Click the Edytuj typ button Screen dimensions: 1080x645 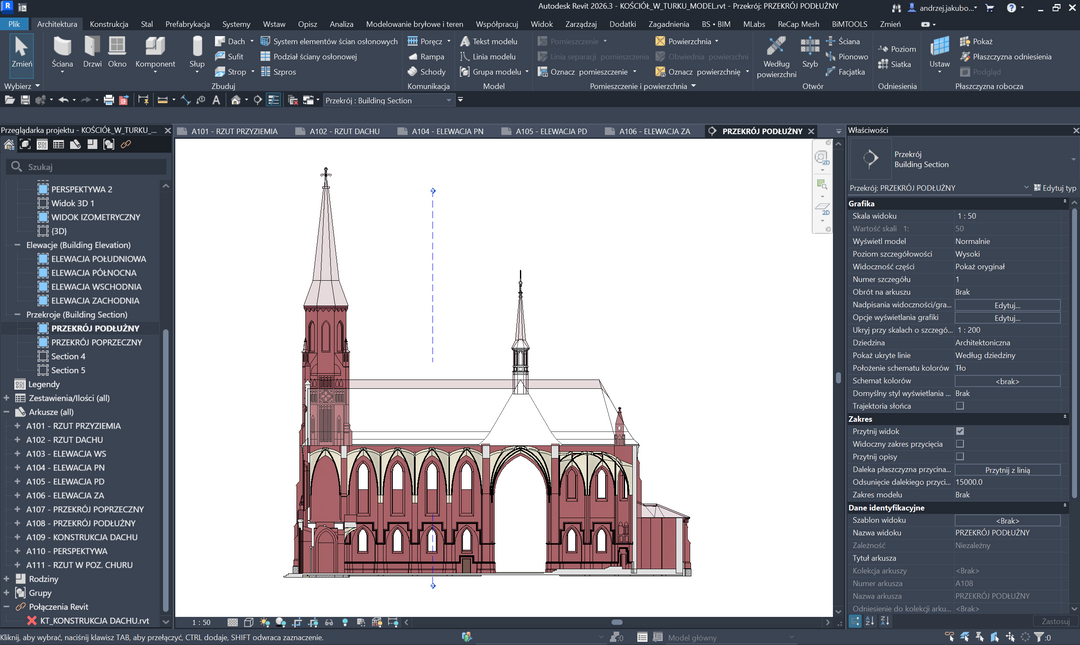1054,188
